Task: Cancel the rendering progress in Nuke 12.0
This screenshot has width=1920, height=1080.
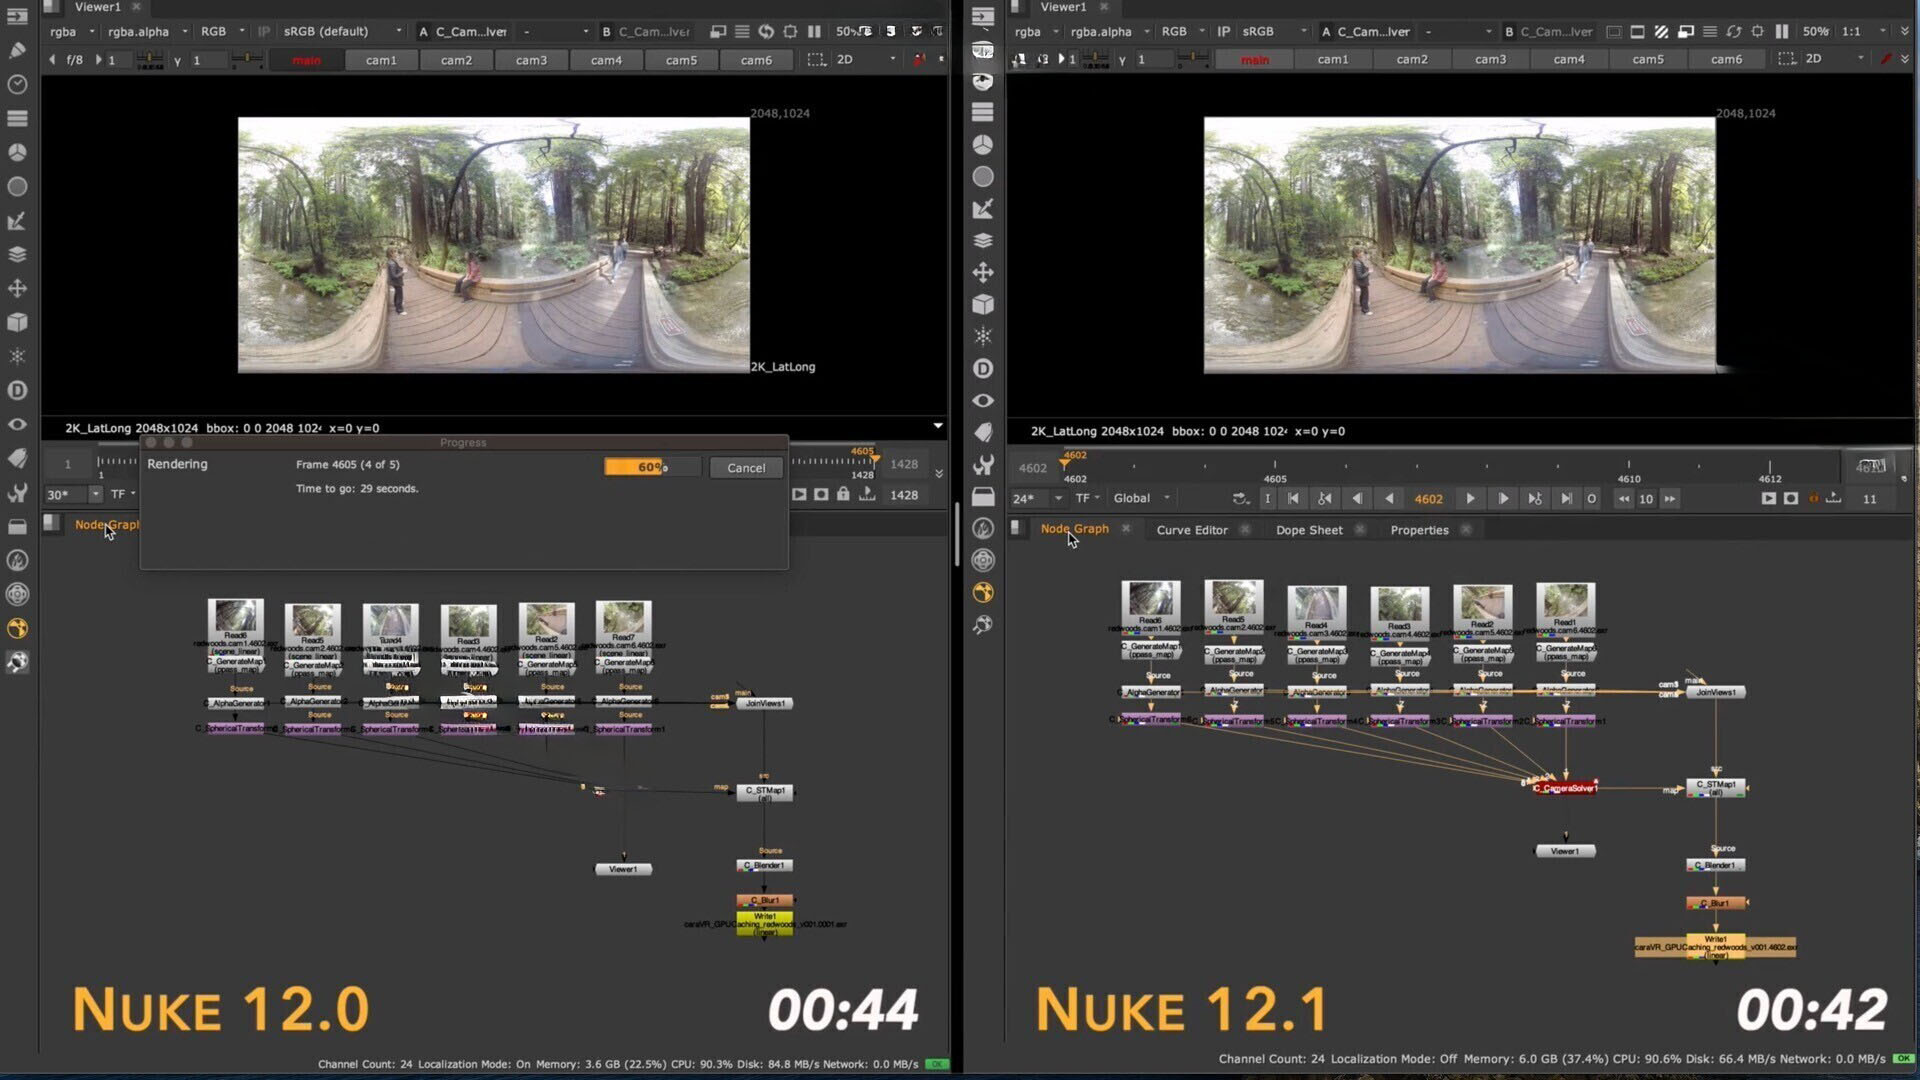Action: (746, 468)
